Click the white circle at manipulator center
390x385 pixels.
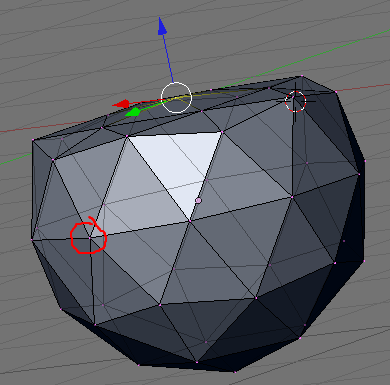pyautogui.click(x=176, y=97)
